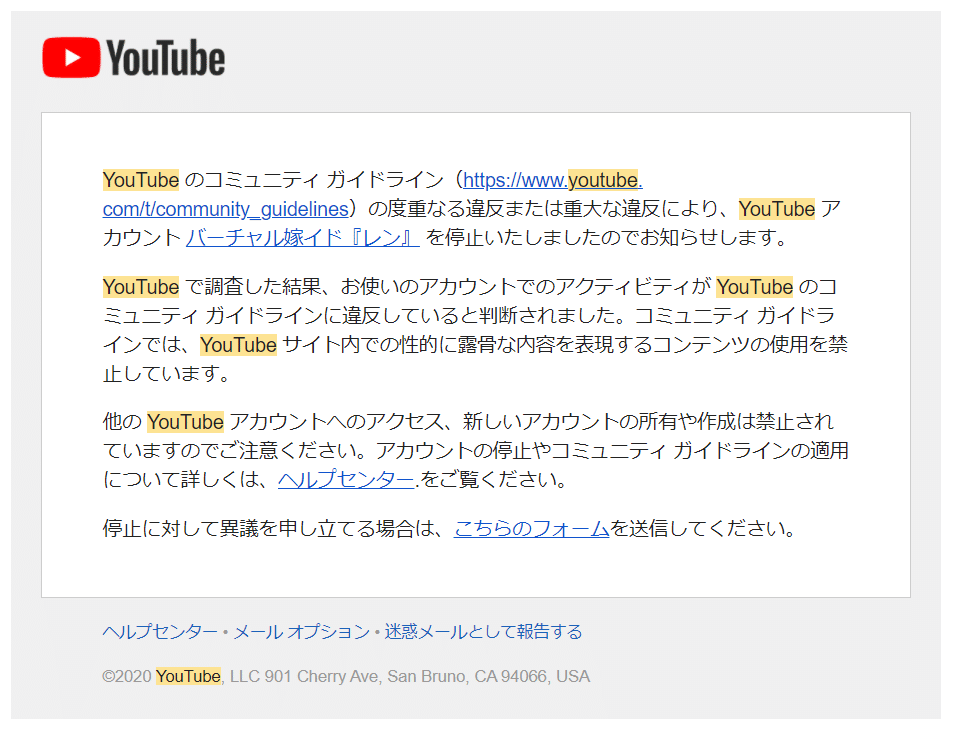Open the こちらのフォーム appeal link
Viewport: 957px width, 739px height.
[x=532, y=528]
